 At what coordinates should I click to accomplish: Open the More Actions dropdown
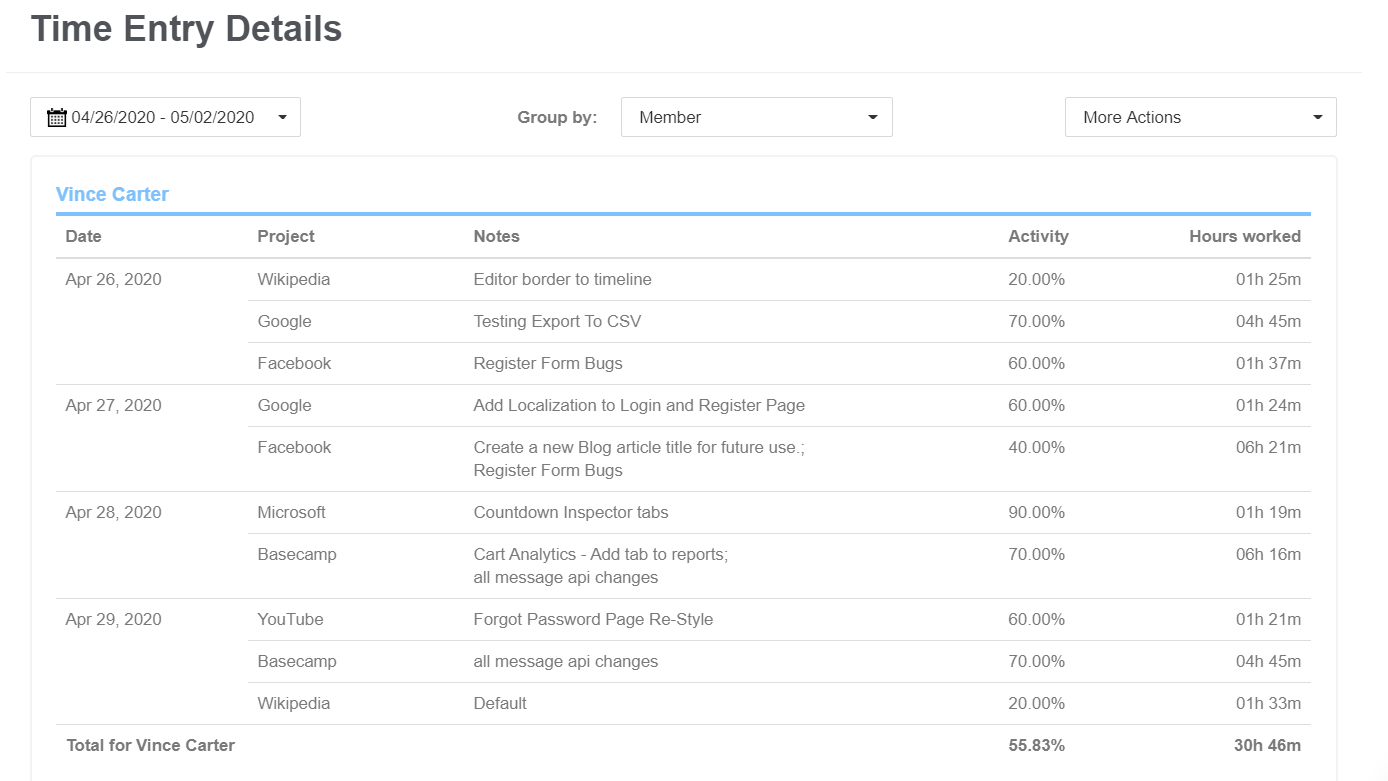click(x=1200, y=117)
